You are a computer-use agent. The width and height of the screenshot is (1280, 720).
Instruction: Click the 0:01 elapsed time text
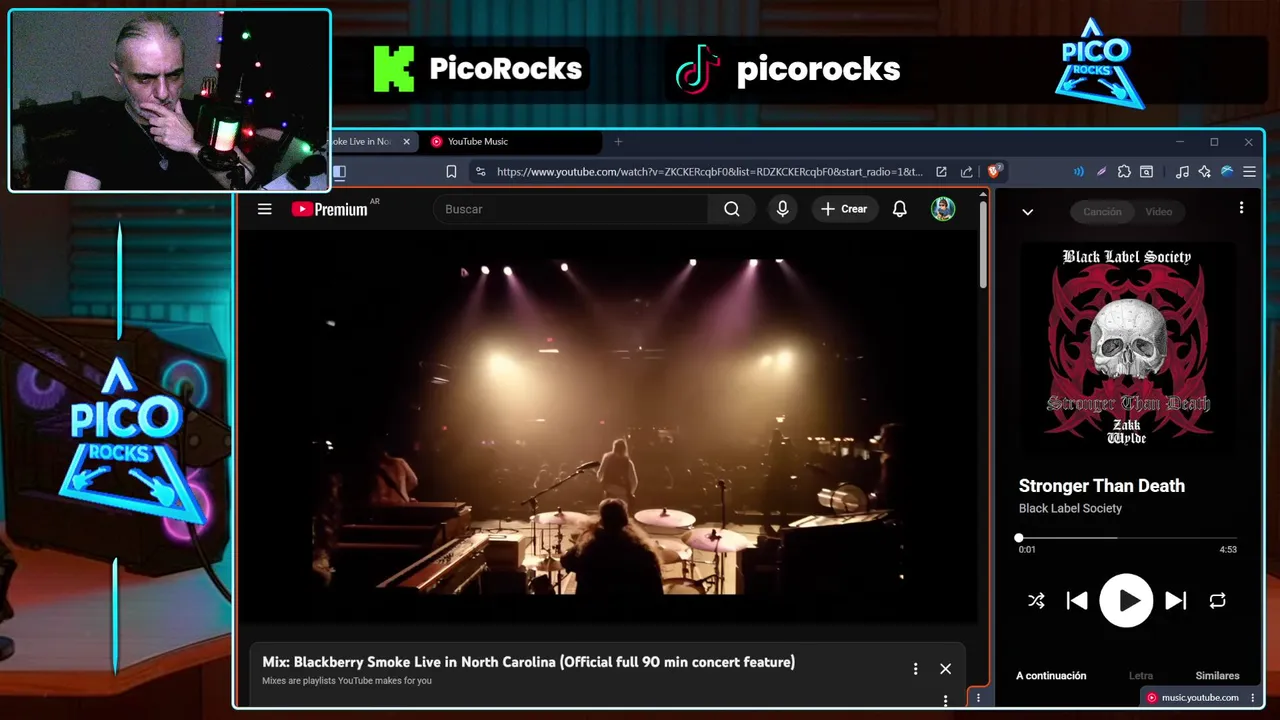pos(1027,549)
